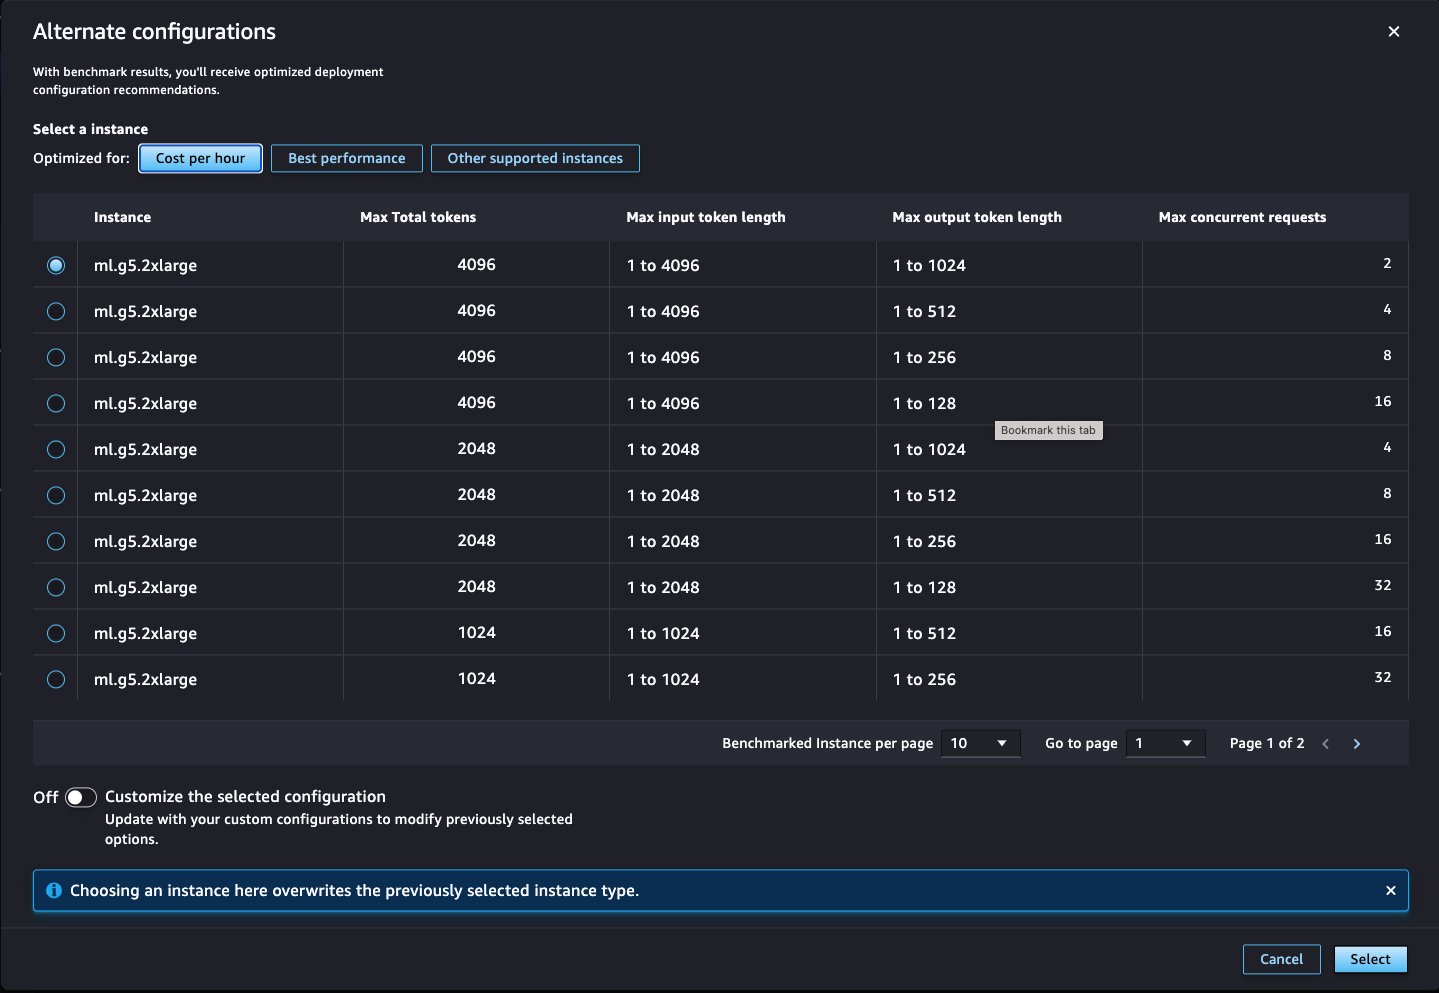
Task: Click the Max input token length header
Action: tap(706, 217)
